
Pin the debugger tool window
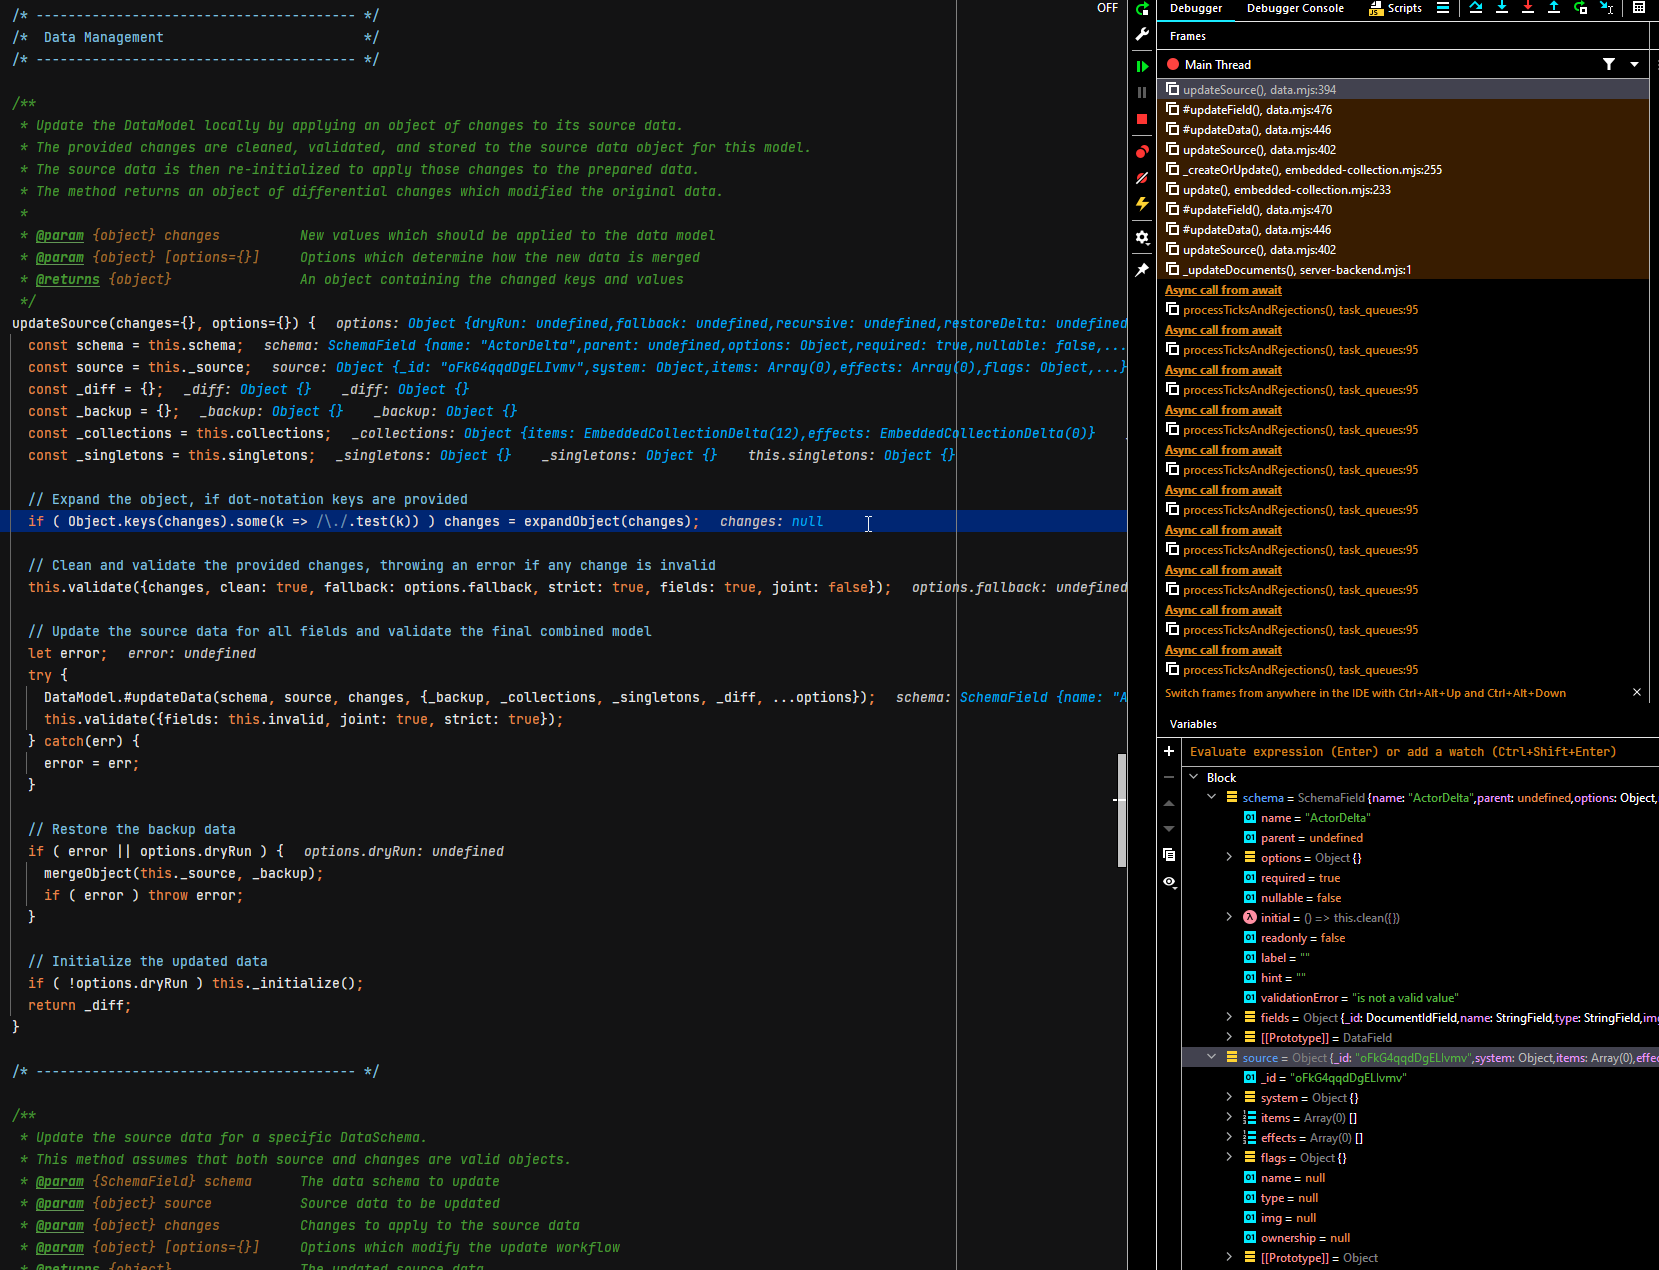point(1142,269)
